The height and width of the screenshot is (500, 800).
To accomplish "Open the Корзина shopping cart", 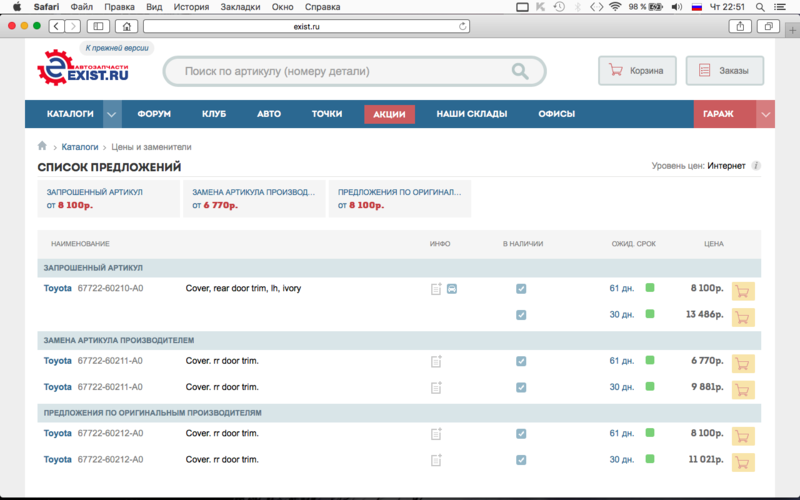I will pos(637,70).
